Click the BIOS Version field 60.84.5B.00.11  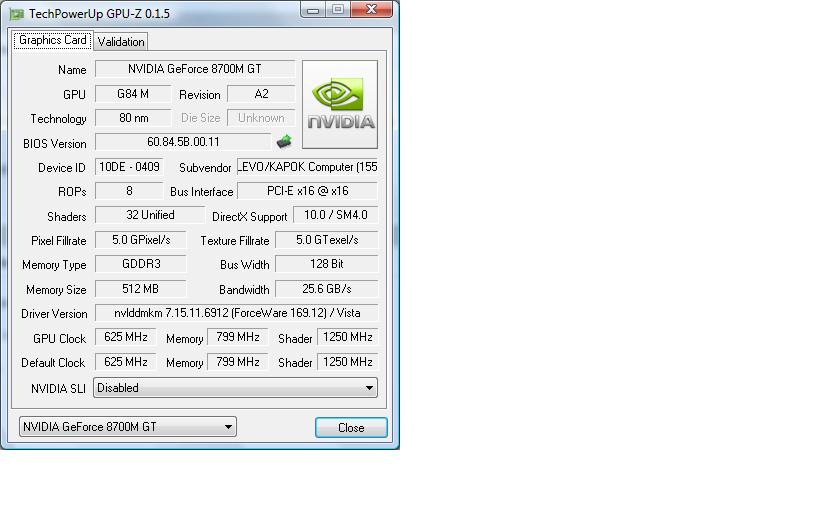point(183,142)
